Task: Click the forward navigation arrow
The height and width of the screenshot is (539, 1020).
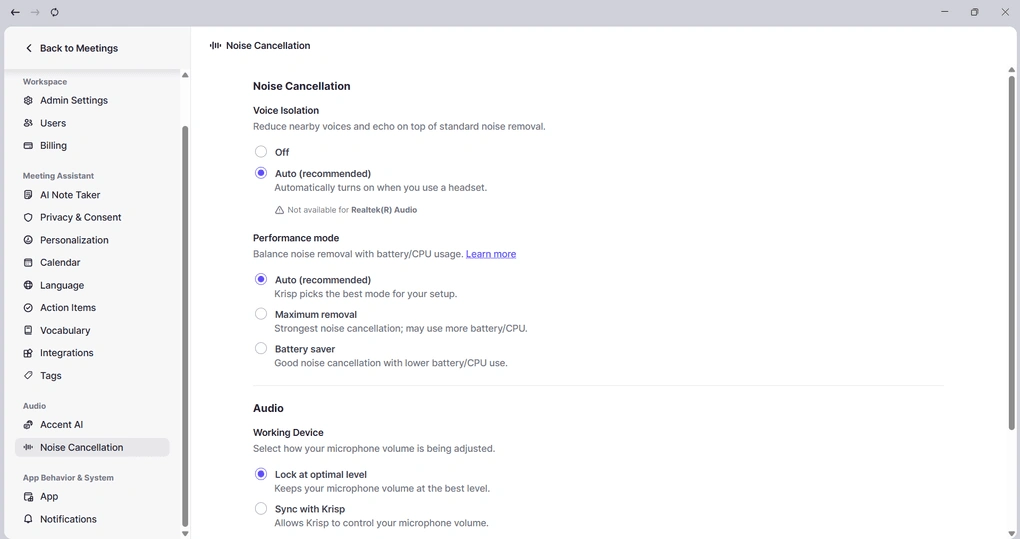Action: [x=35, y=12]
